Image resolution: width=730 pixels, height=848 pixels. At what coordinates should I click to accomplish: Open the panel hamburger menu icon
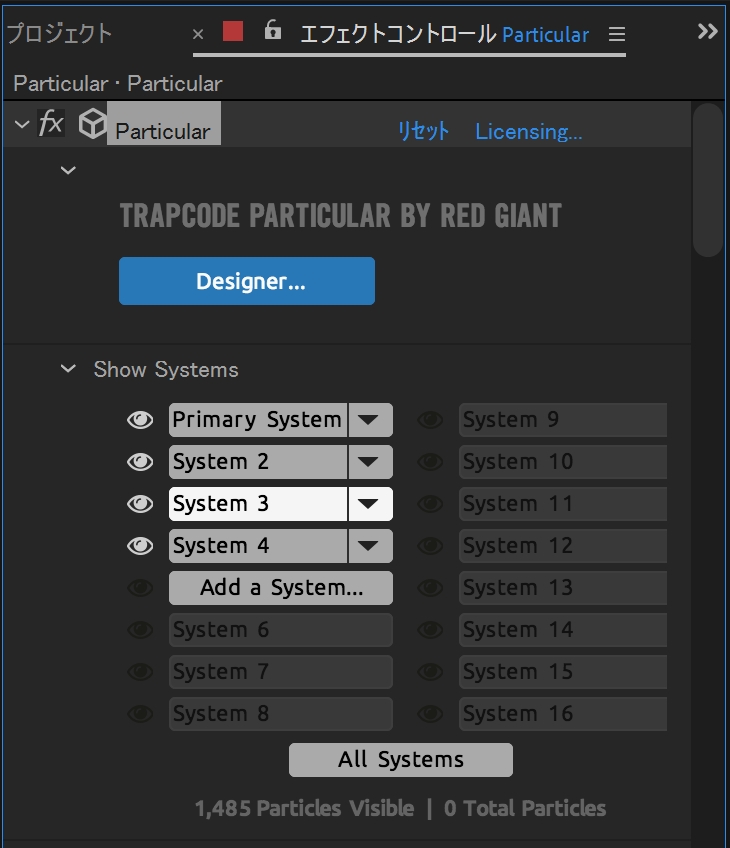[x=617, y=33]
